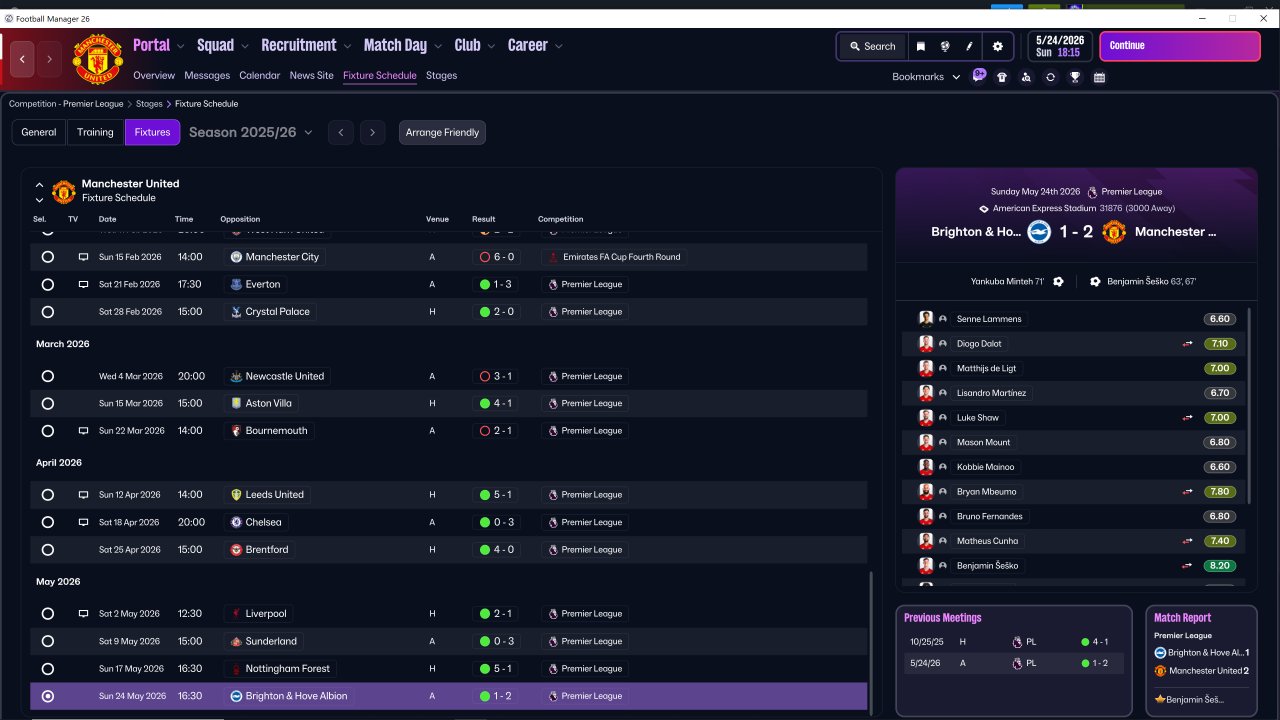The height and width of the screenshot is (720, 1280).
Task: Click the Newcastle United club badge
Action: 236,377
